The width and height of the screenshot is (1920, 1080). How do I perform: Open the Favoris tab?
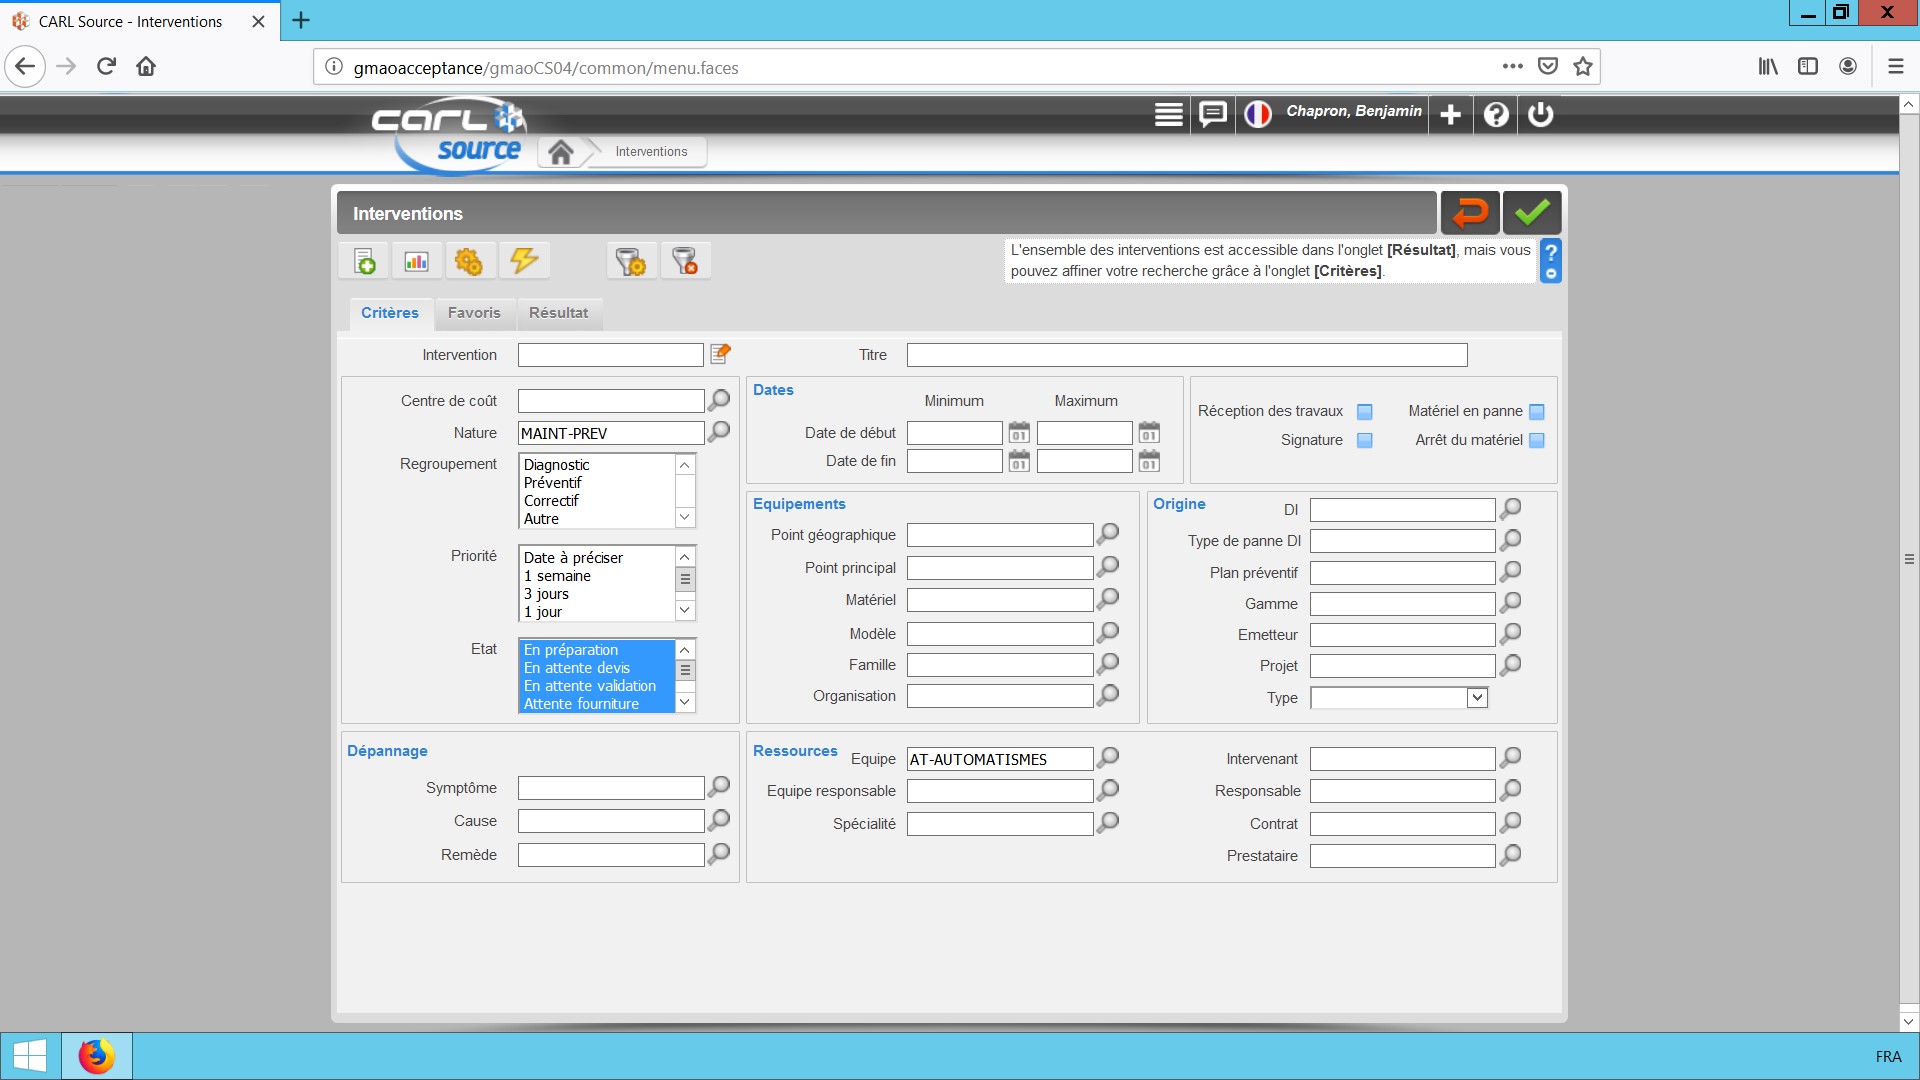[x=474, y=313]
